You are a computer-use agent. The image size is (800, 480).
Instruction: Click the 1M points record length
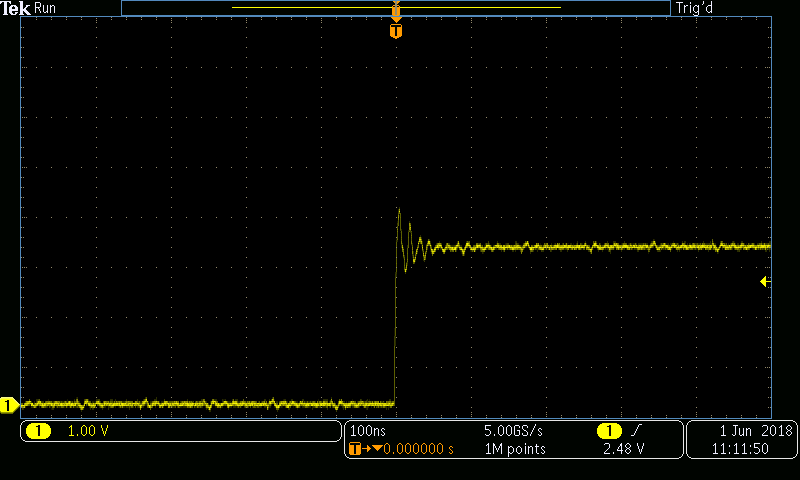click(x=513, y=449)
